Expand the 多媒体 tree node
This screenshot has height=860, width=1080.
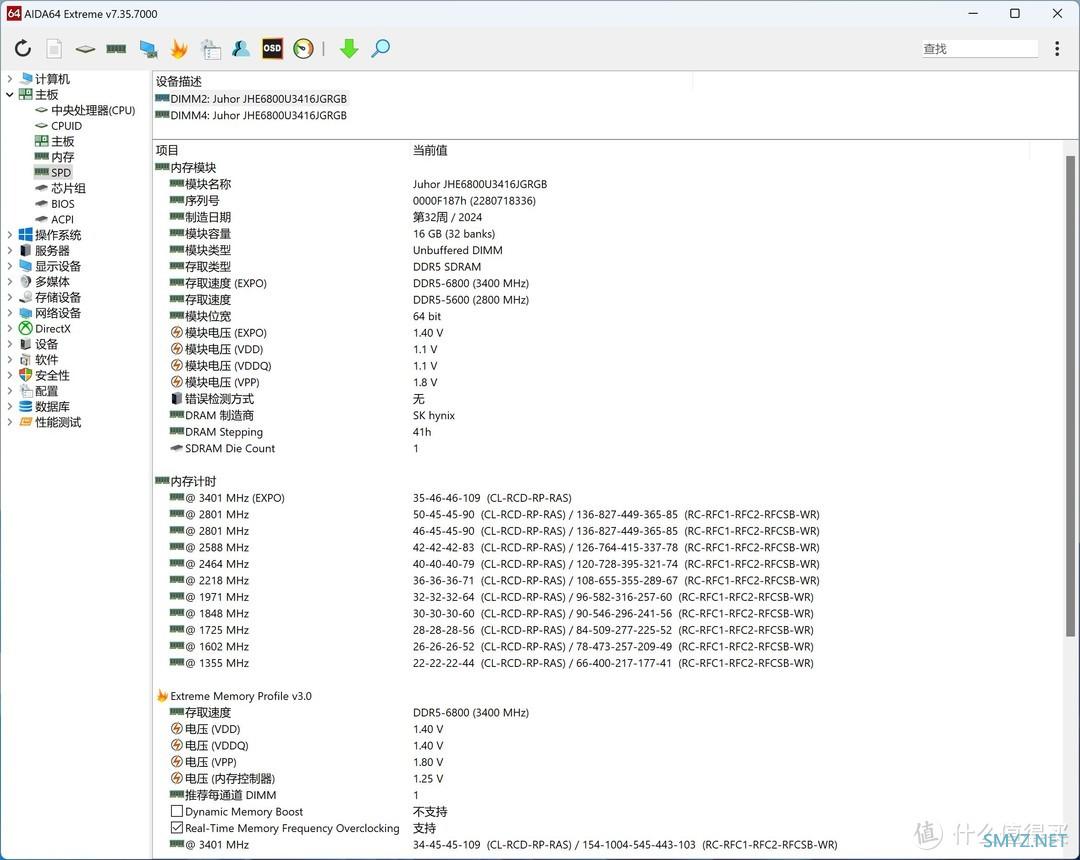click(x=10, y=282)
